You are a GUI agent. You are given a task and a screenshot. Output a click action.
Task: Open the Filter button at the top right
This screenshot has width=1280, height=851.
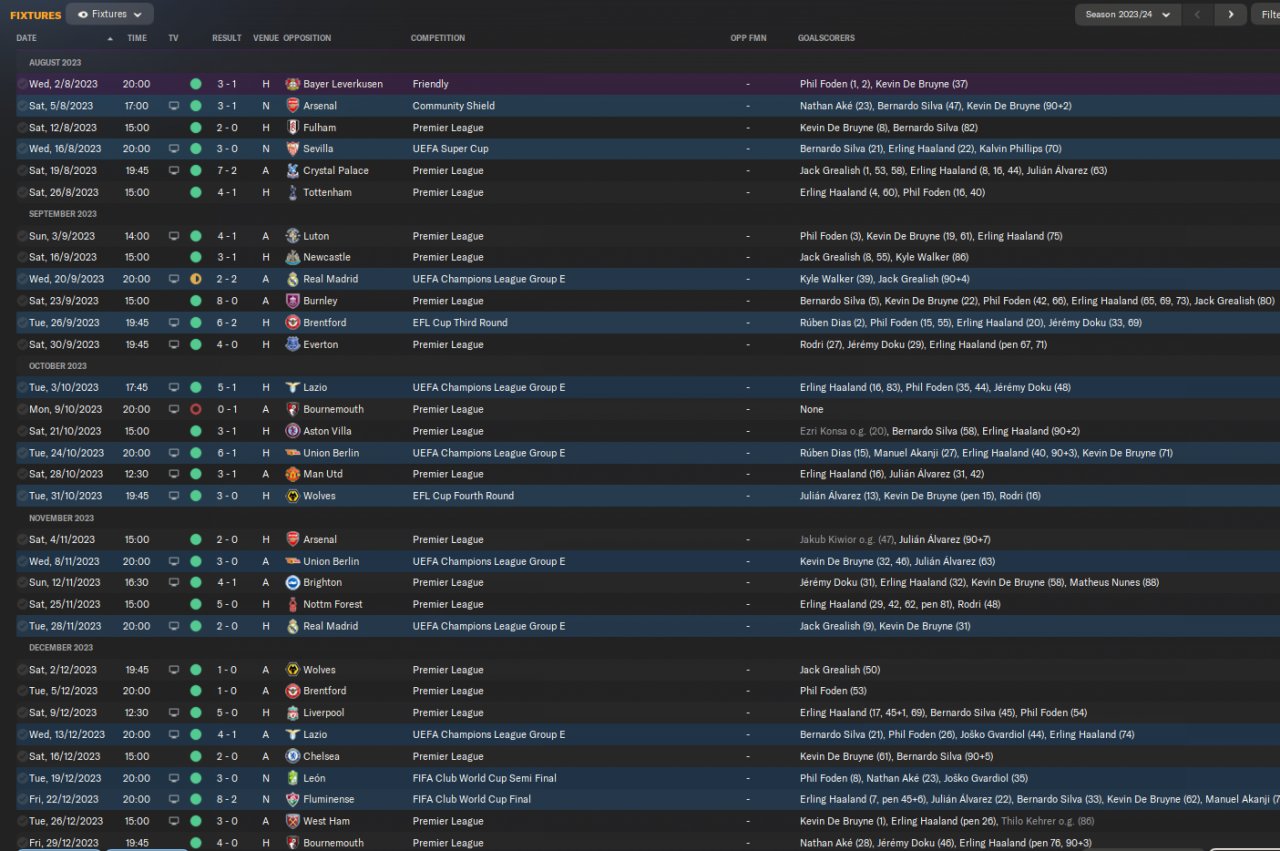coord(1266,14)
